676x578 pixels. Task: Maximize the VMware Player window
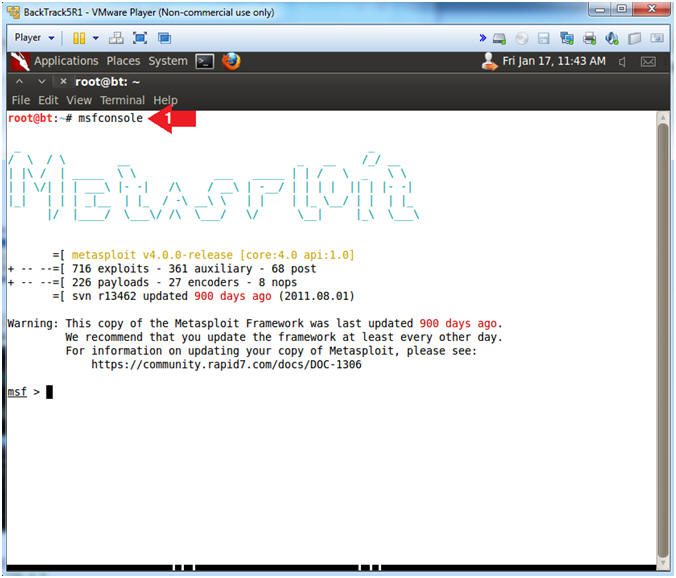(x=621, y=9)
